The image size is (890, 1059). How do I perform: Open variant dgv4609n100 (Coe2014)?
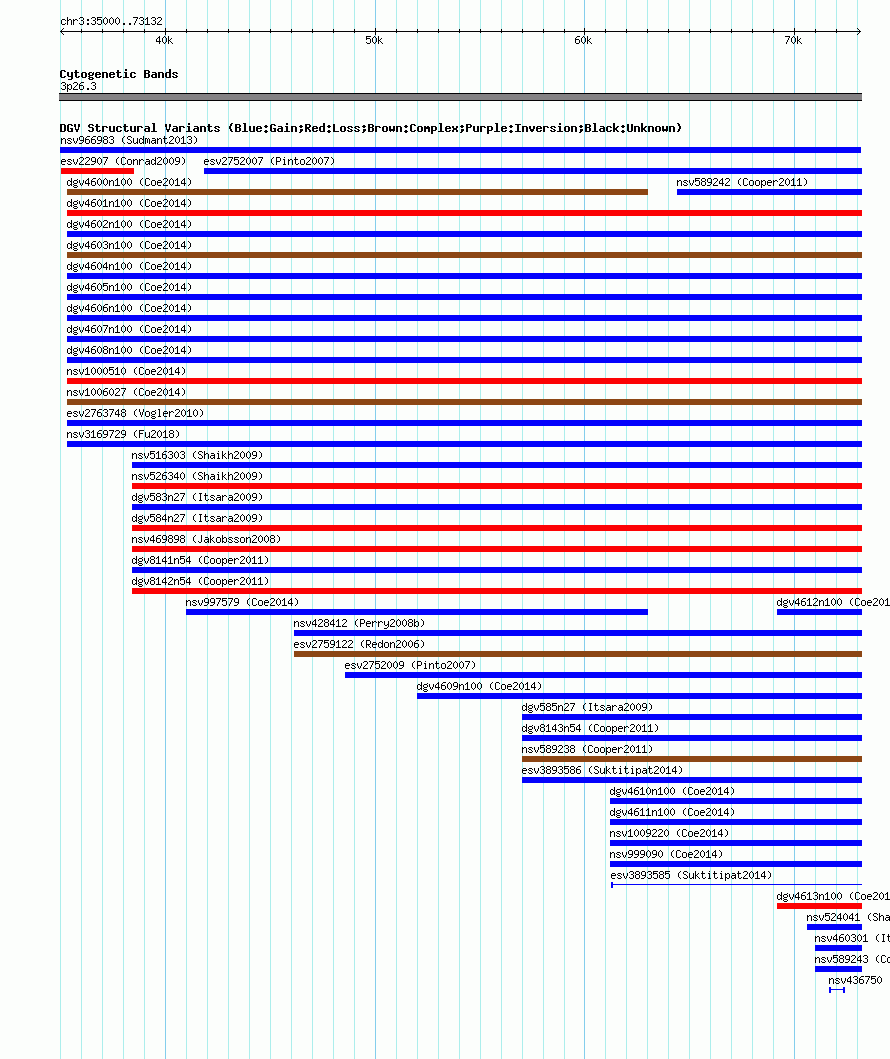[x=479, y=686]
